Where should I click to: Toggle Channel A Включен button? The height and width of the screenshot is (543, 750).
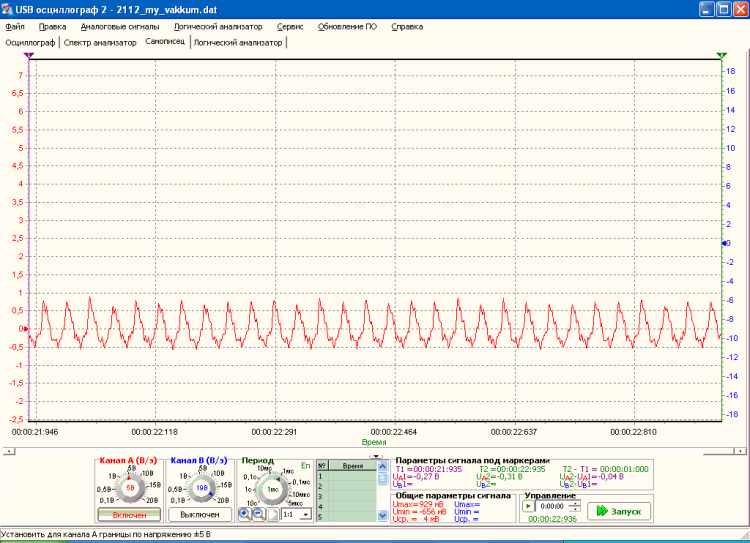point(129,515)
